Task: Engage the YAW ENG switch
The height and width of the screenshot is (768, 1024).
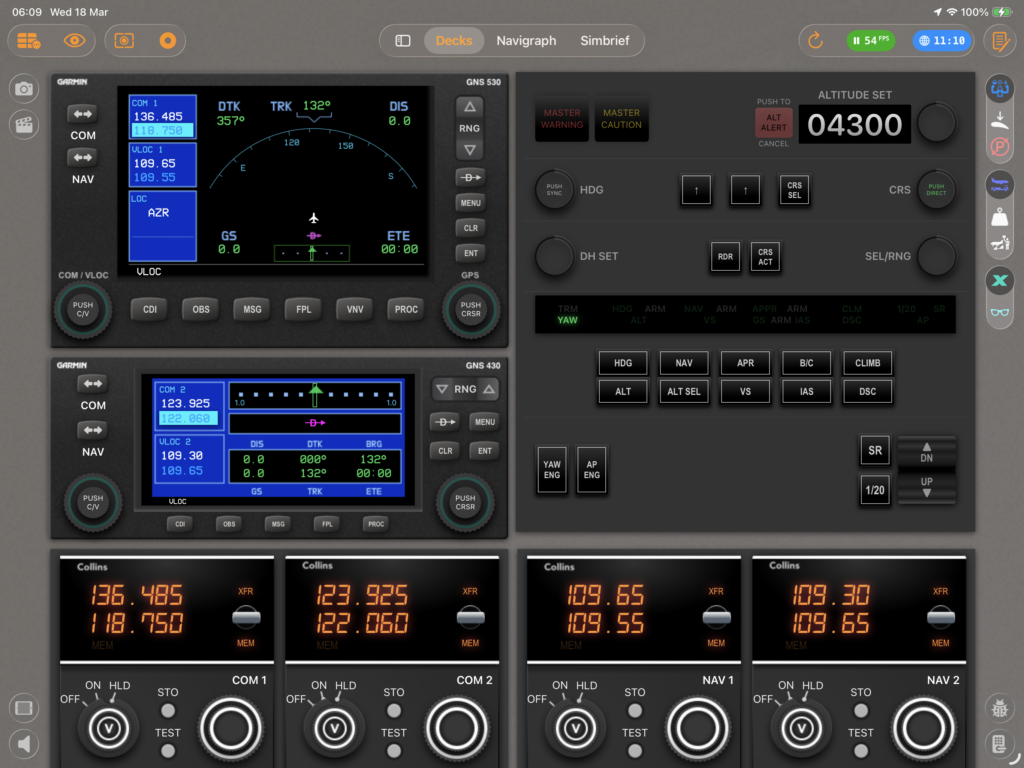Action: click(x=552, y=469)
